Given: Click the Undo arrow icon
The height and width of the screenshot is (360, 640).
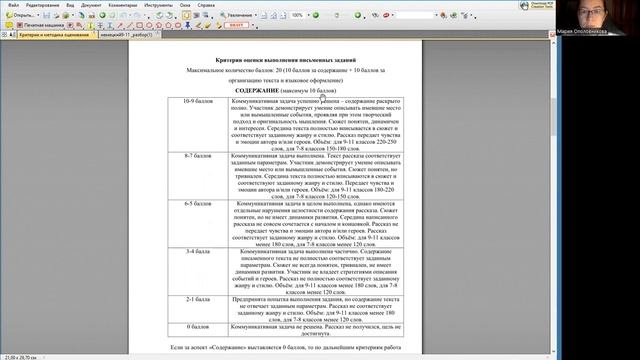Looking at the screenshot, I should tap(124, 15).
